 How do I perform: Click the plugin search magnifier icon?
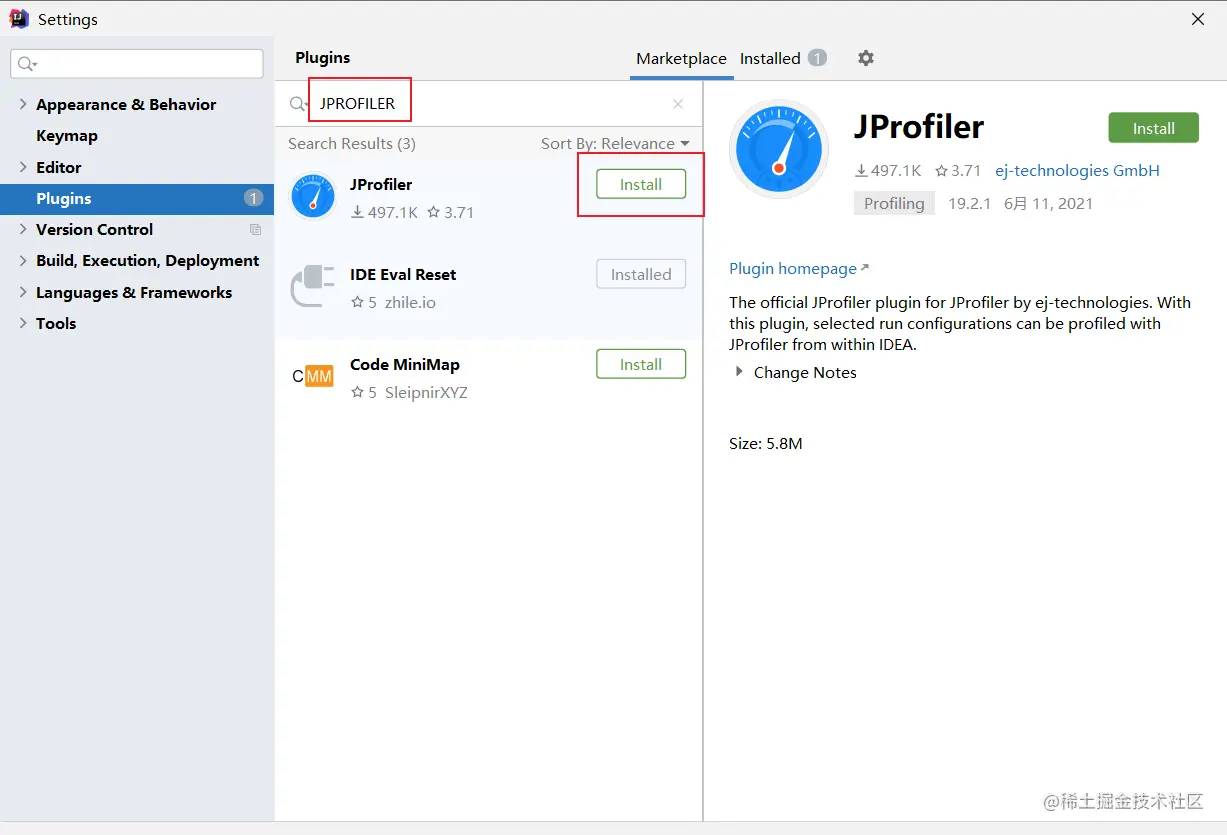coord(298,104)
